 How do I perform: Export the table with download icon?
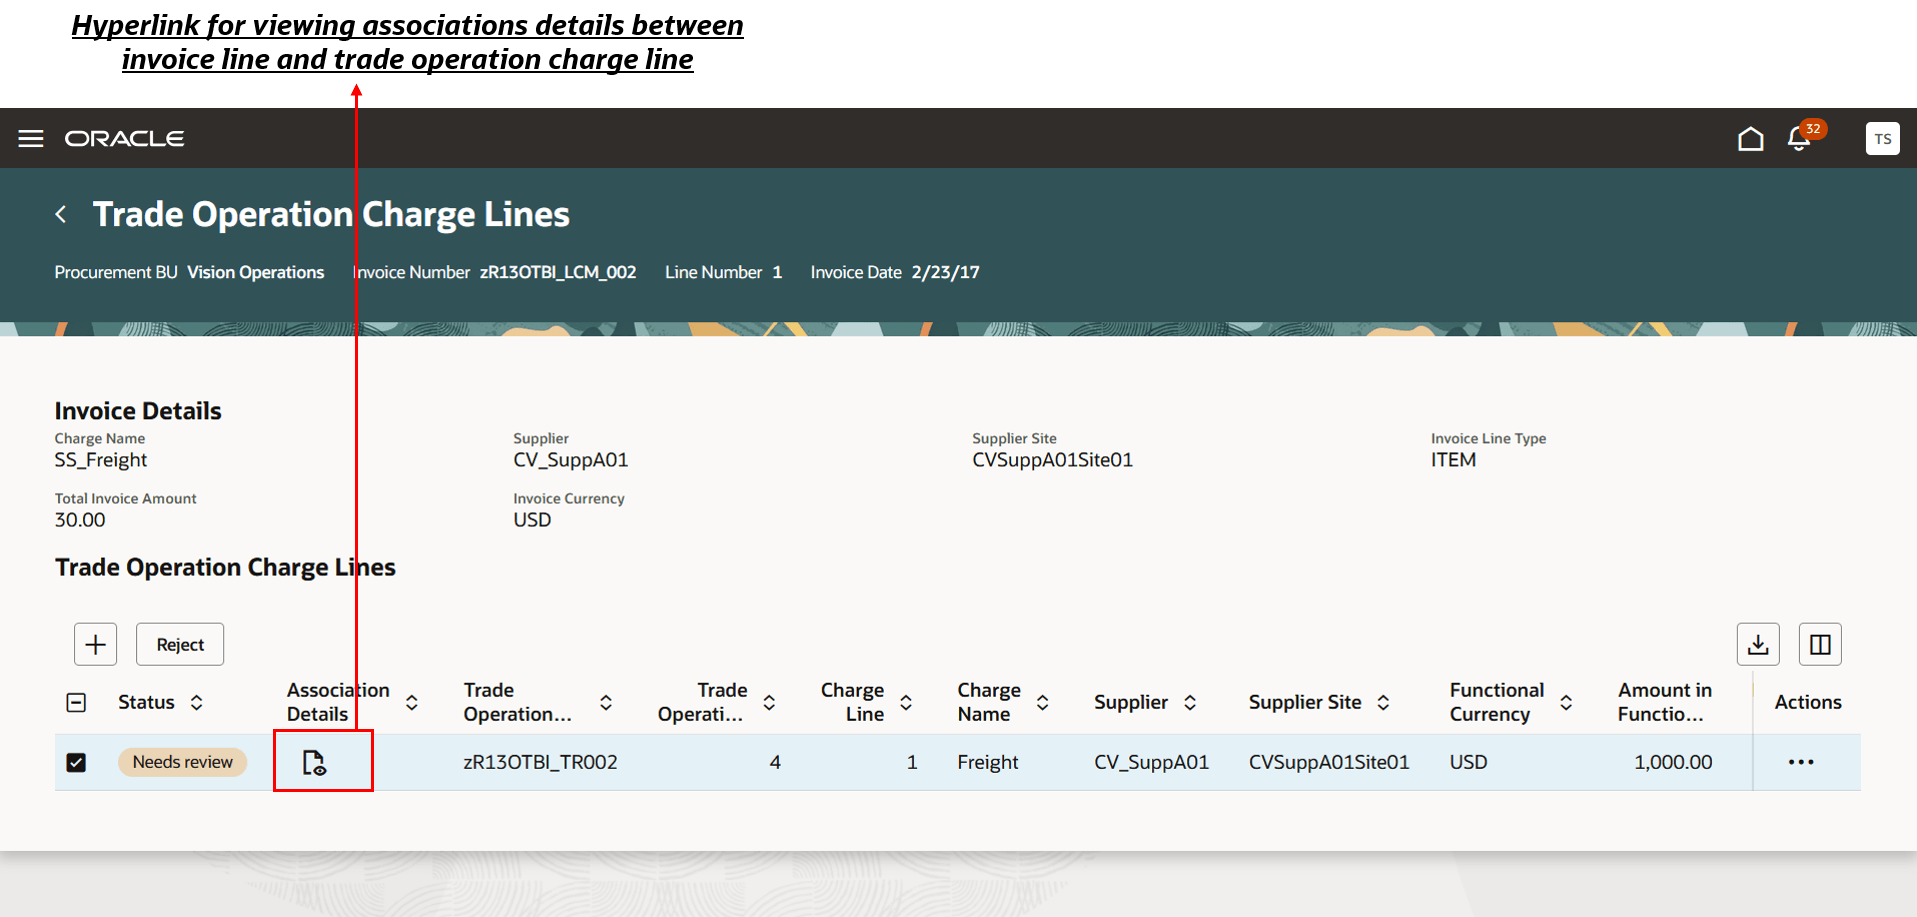click(x=1758, y=644)
